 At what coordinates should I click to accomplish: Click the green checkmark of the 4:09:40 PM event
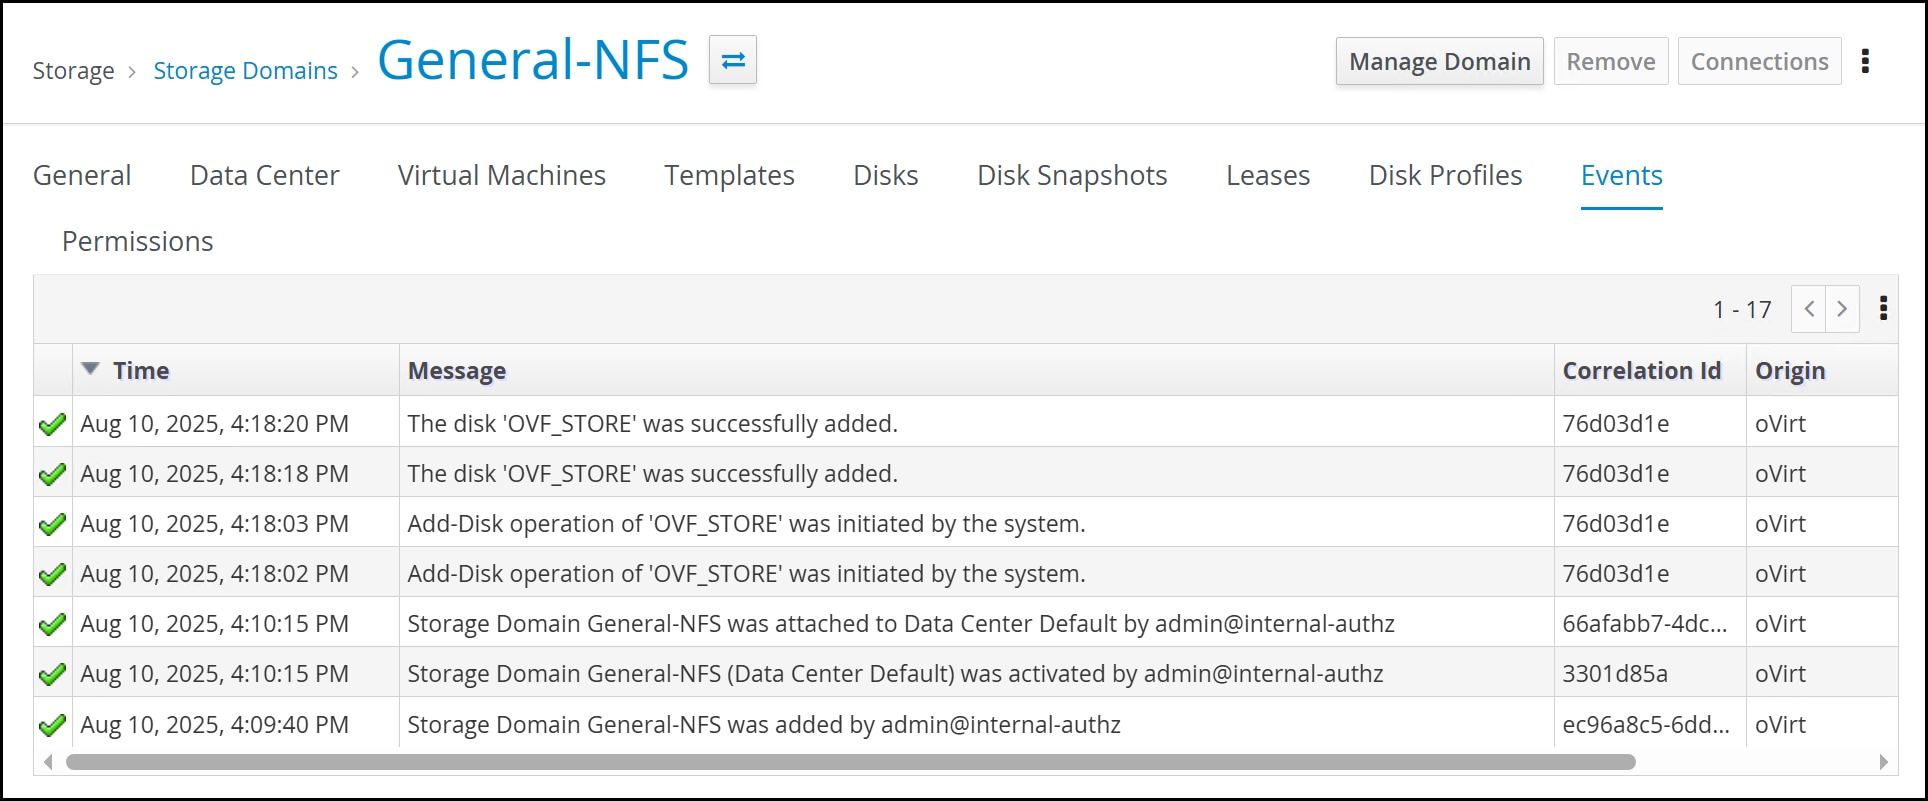point(52,725)
